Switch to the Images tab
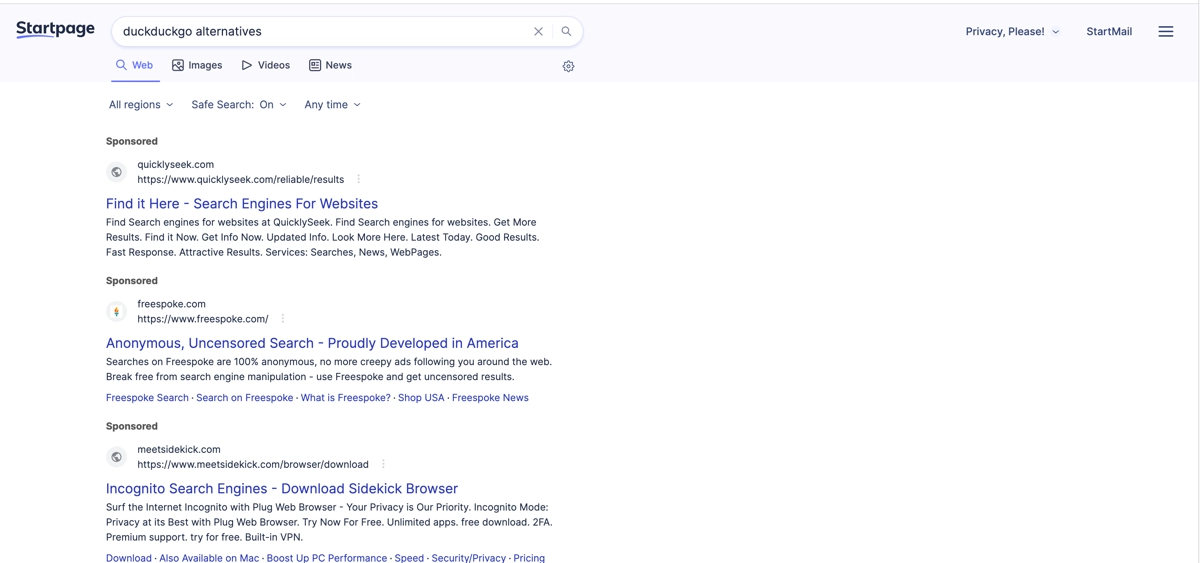Screen dimensions: 1200x563 click(197, 65)
